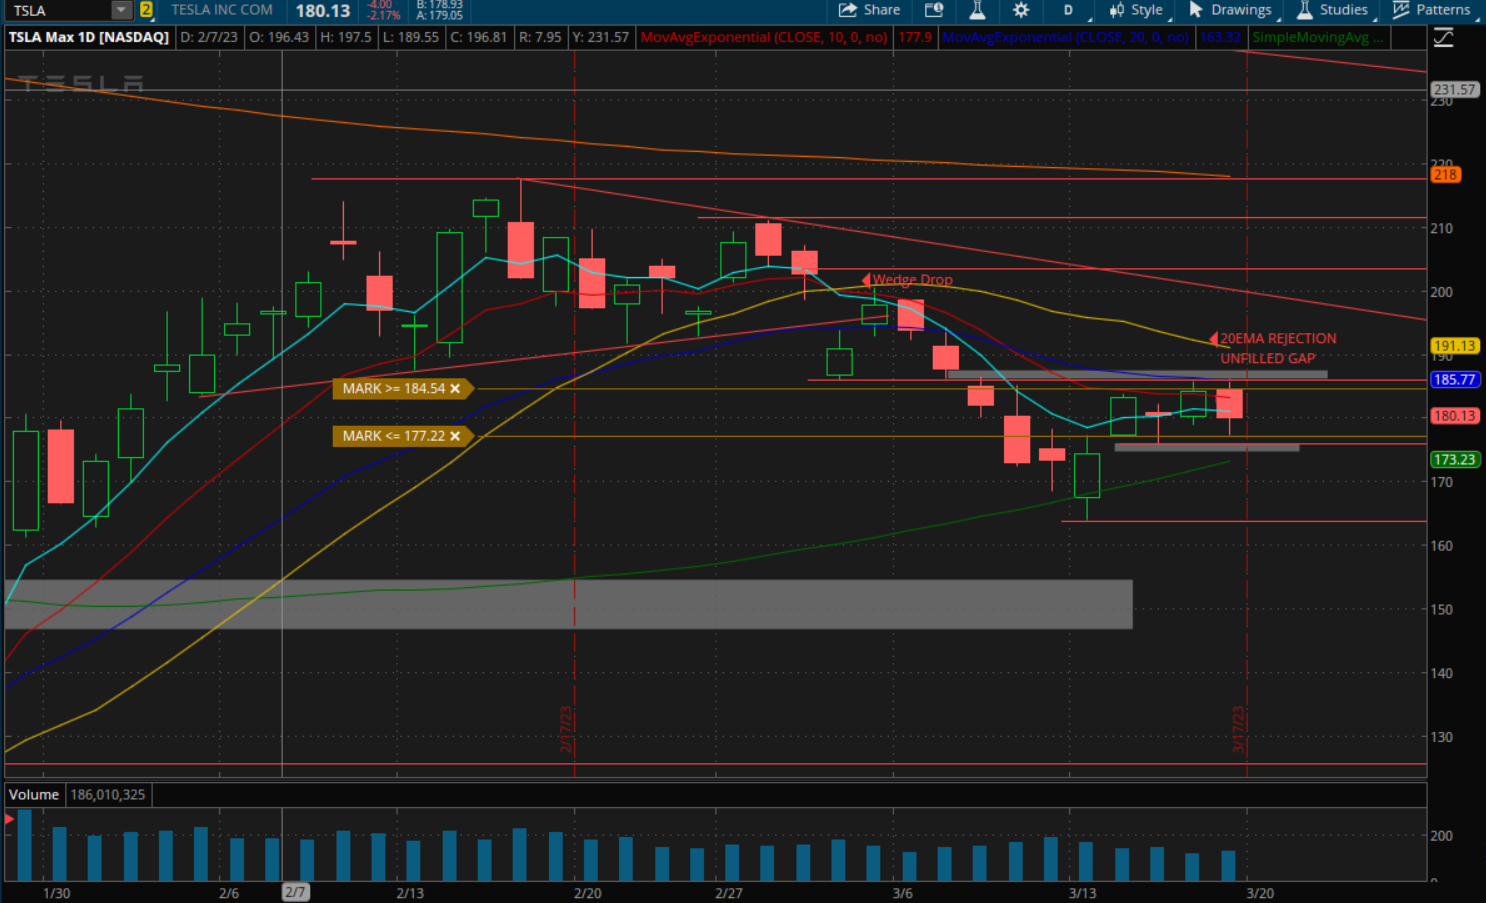Click the C: 196.81 close value
The image size is (1486, 903).
tap(479, 37)
